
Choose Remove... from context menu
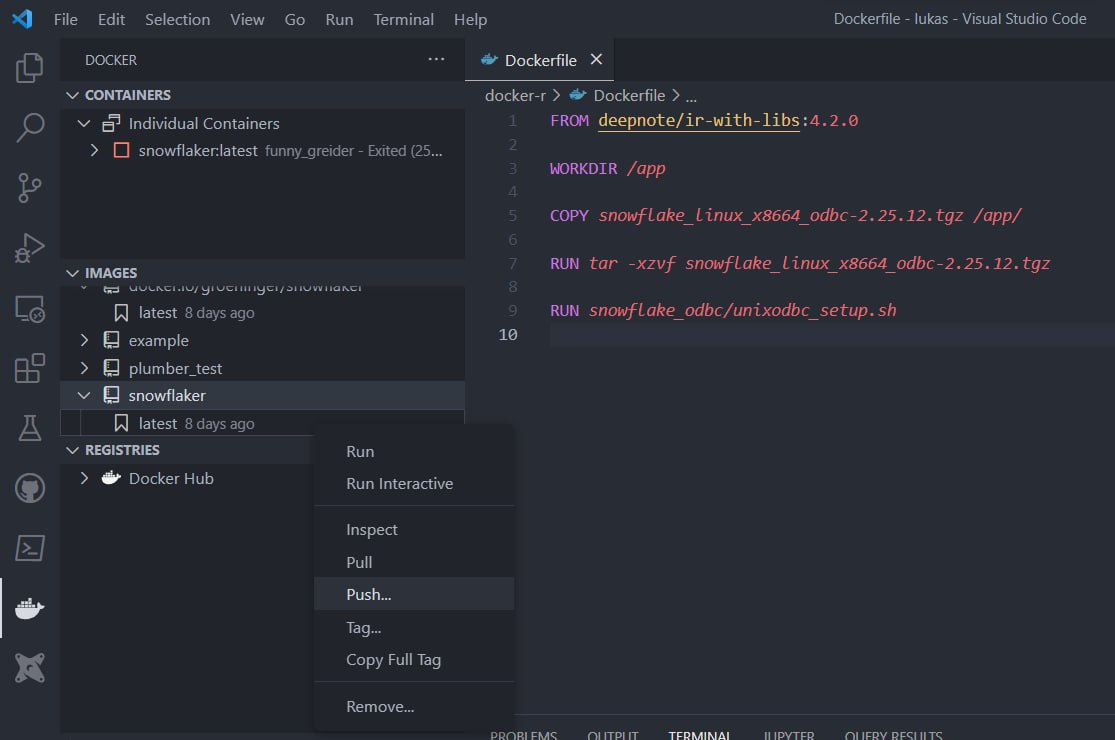click(x=414, y=707)
